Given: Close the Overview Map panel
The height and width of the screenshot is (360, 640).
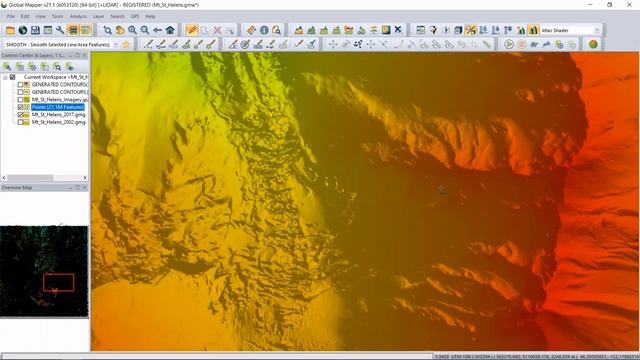Looking at the screenshot, I should [84, 187].
